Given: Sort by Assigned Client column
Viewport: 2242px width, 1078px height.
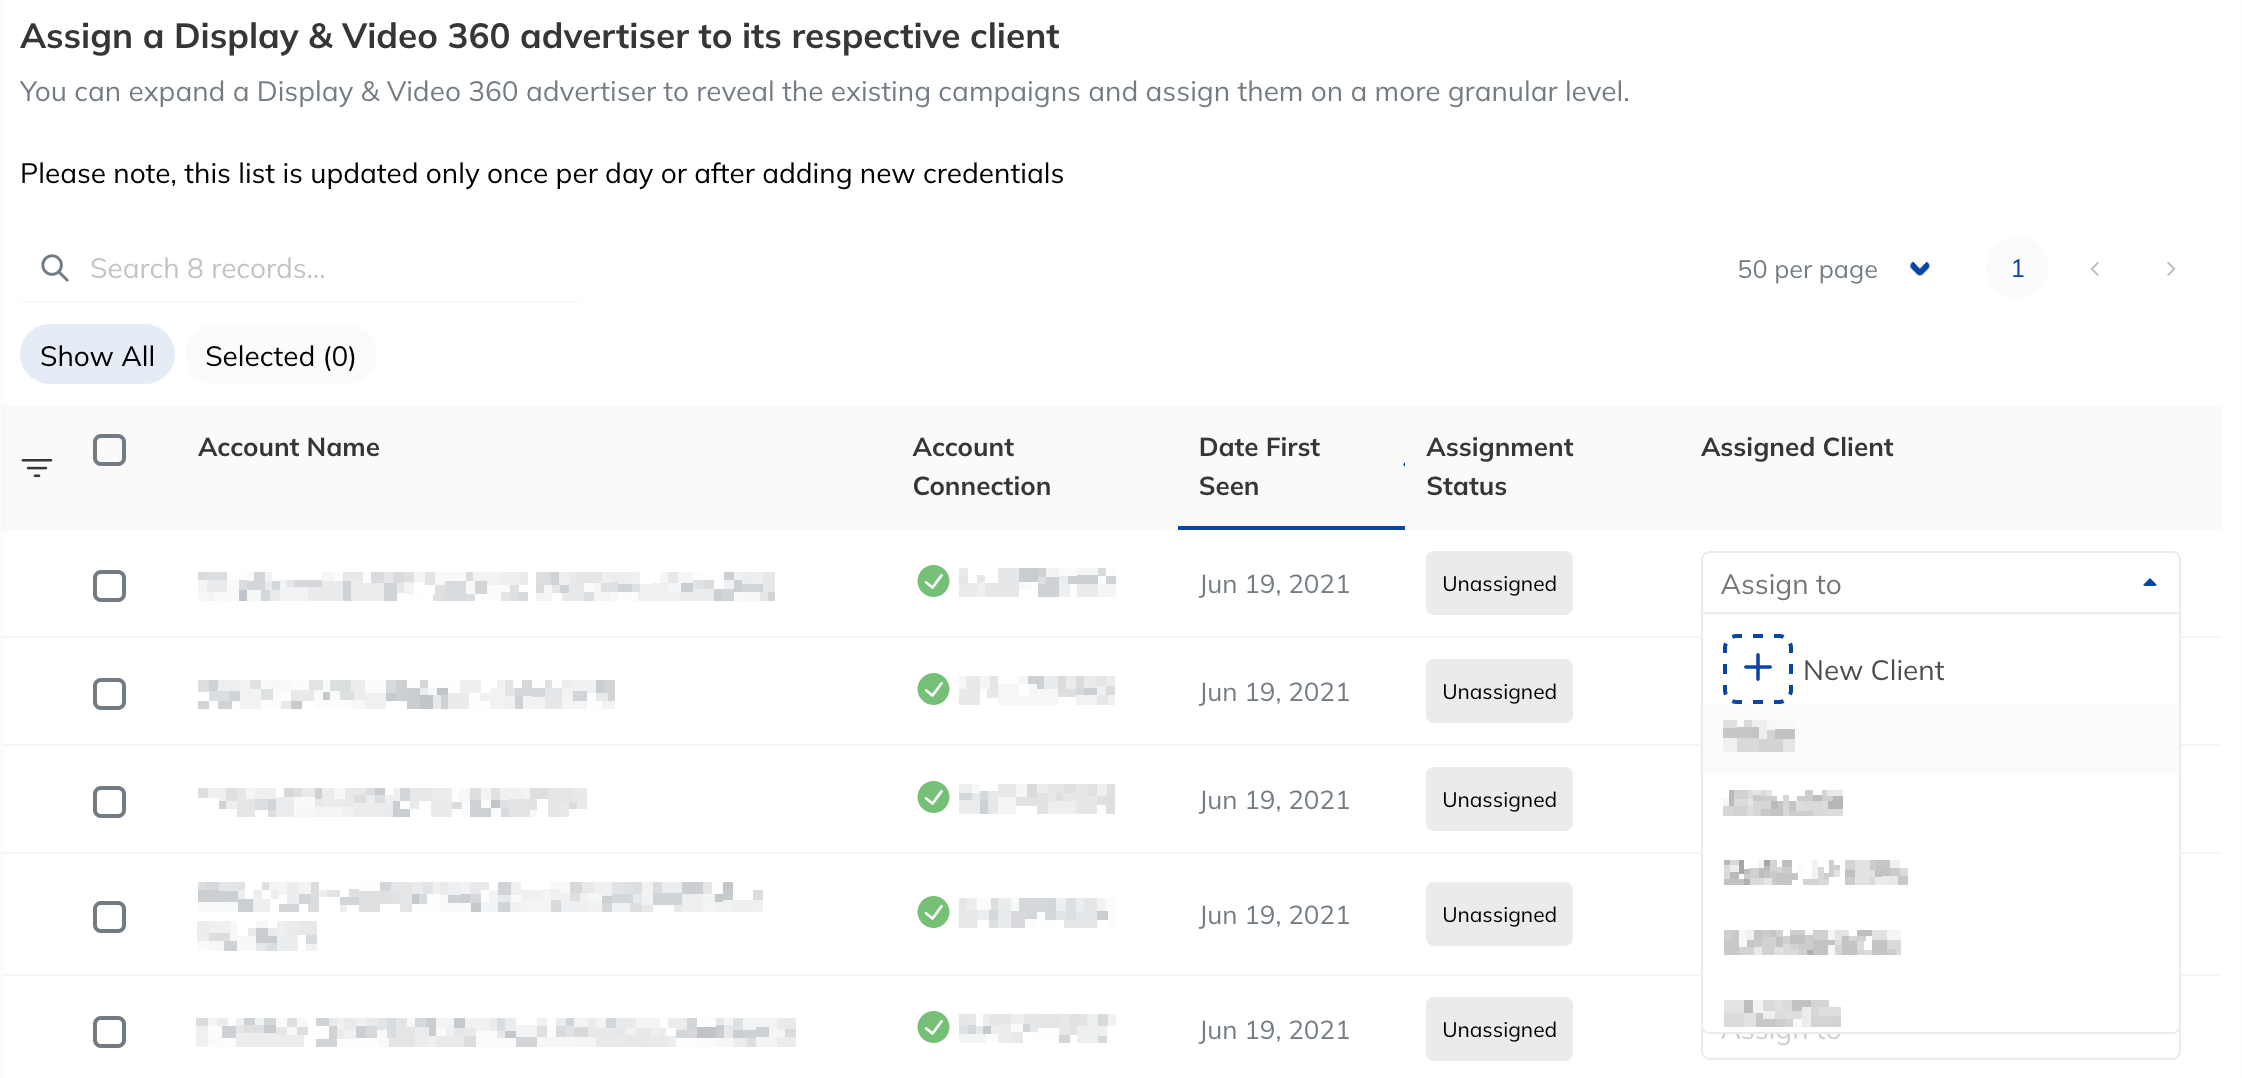Looking at the screenshot, I should [1797, 447].
